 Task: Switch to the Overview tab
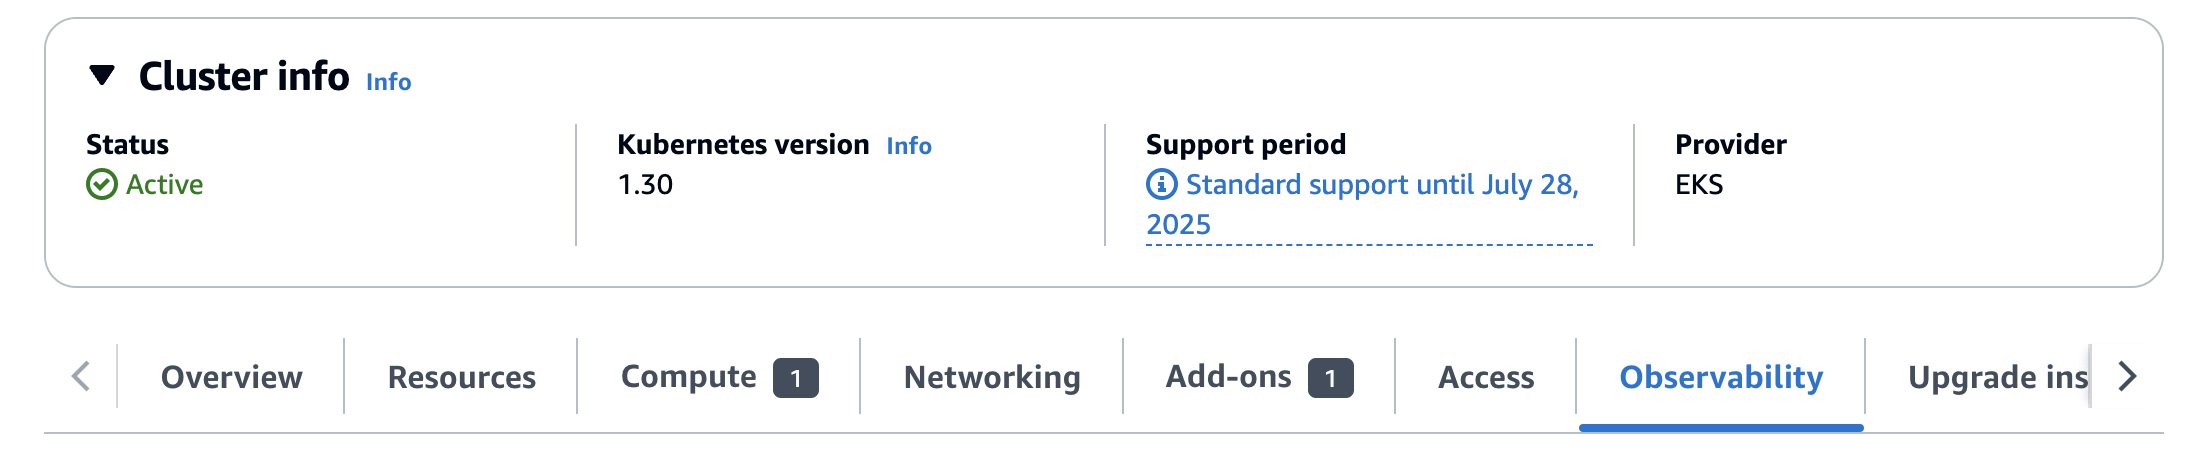[231, 377]
